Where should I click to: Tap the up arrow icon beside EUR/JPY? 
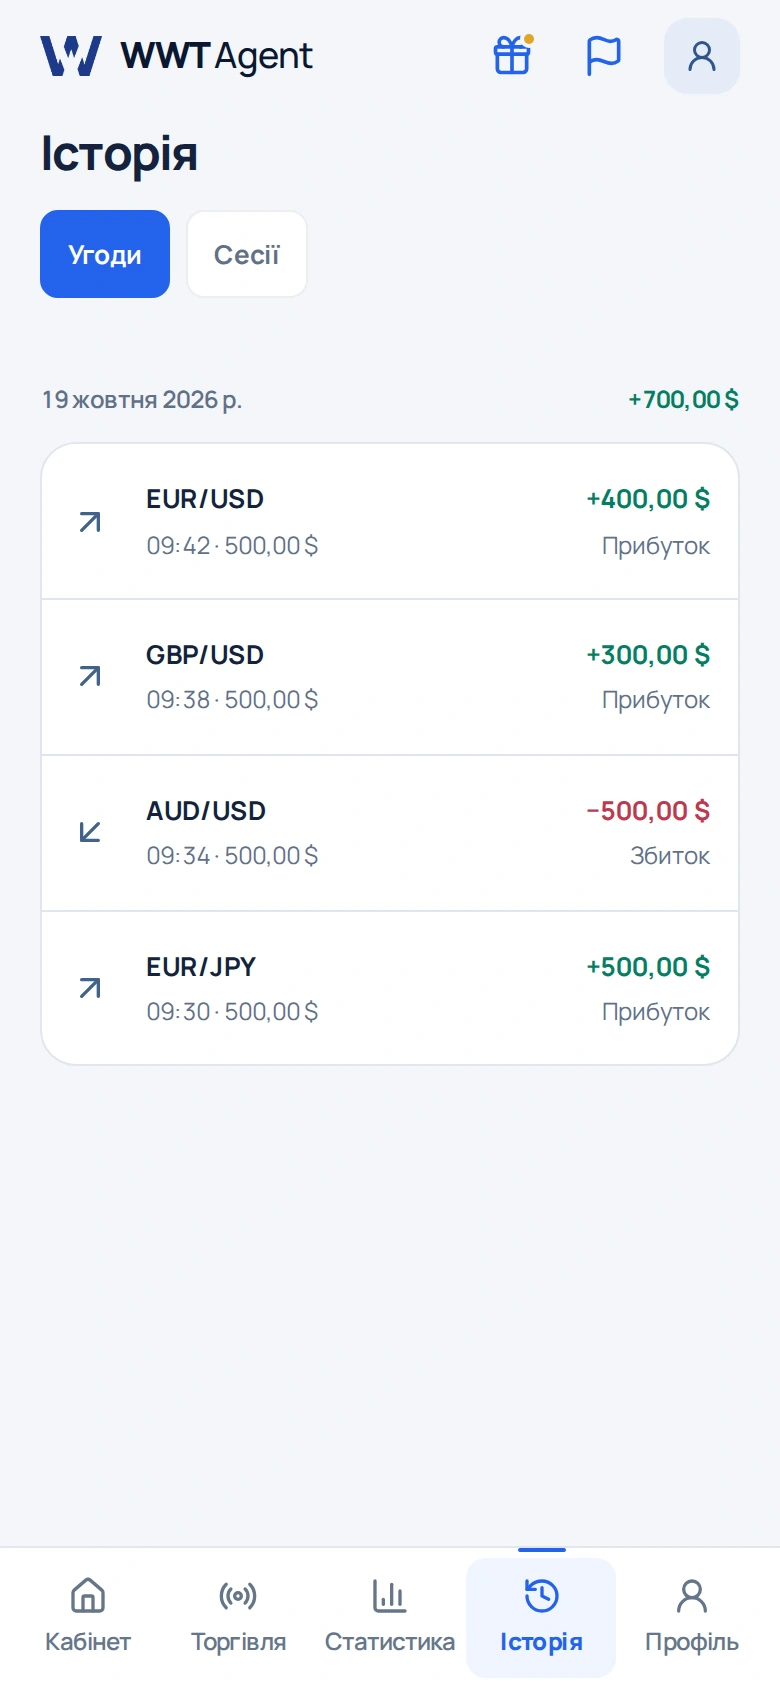click(x=90, y=989)
